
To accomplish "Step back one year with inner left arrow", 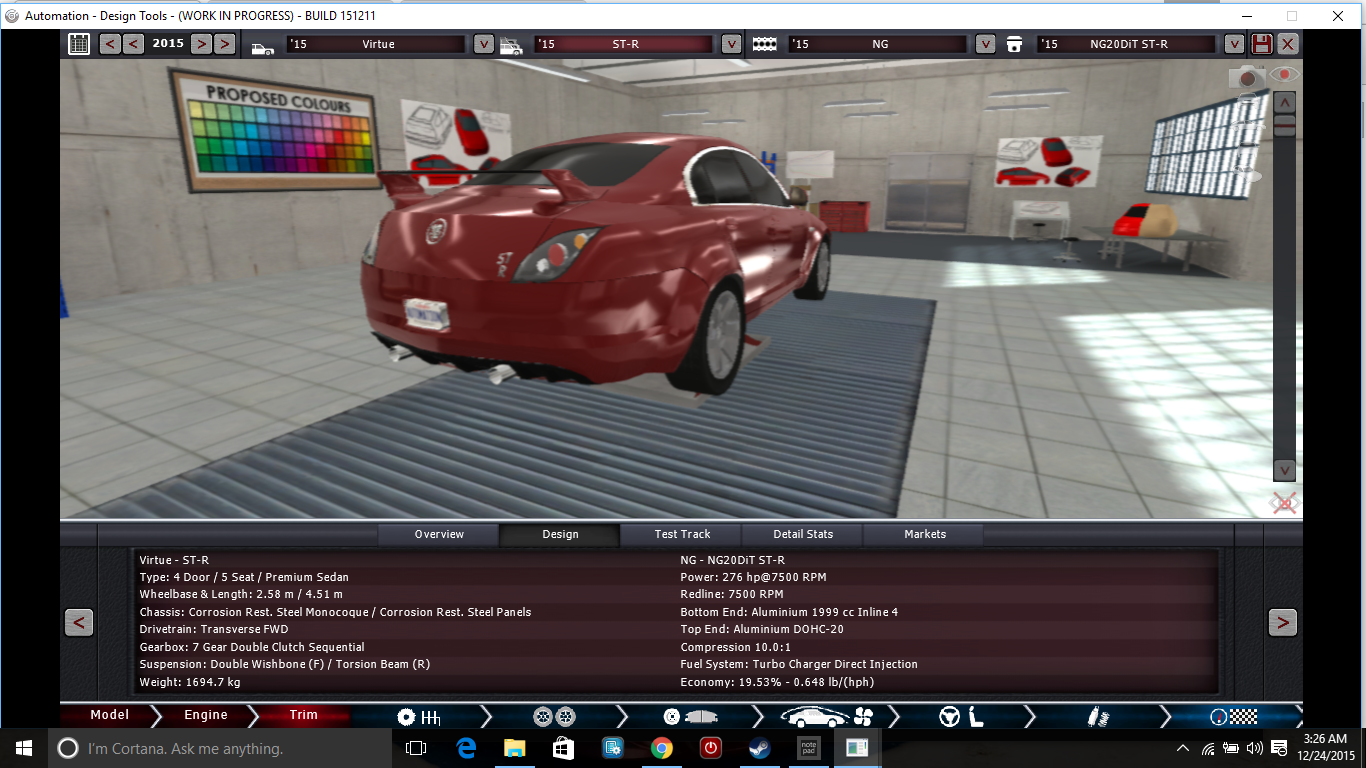I will click(x=133, y=44).
